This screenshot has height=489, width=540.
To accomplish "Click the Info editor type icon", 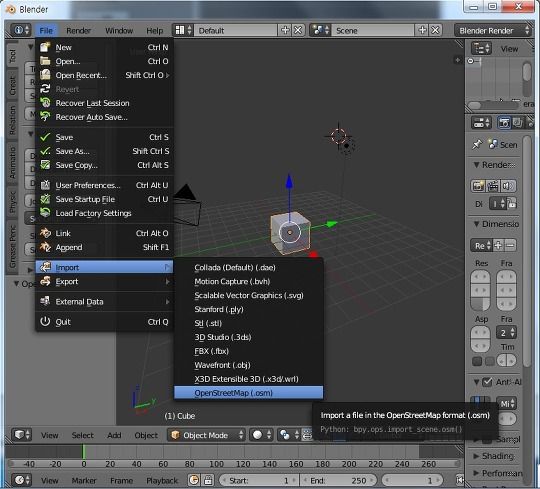I will [21, 30].
